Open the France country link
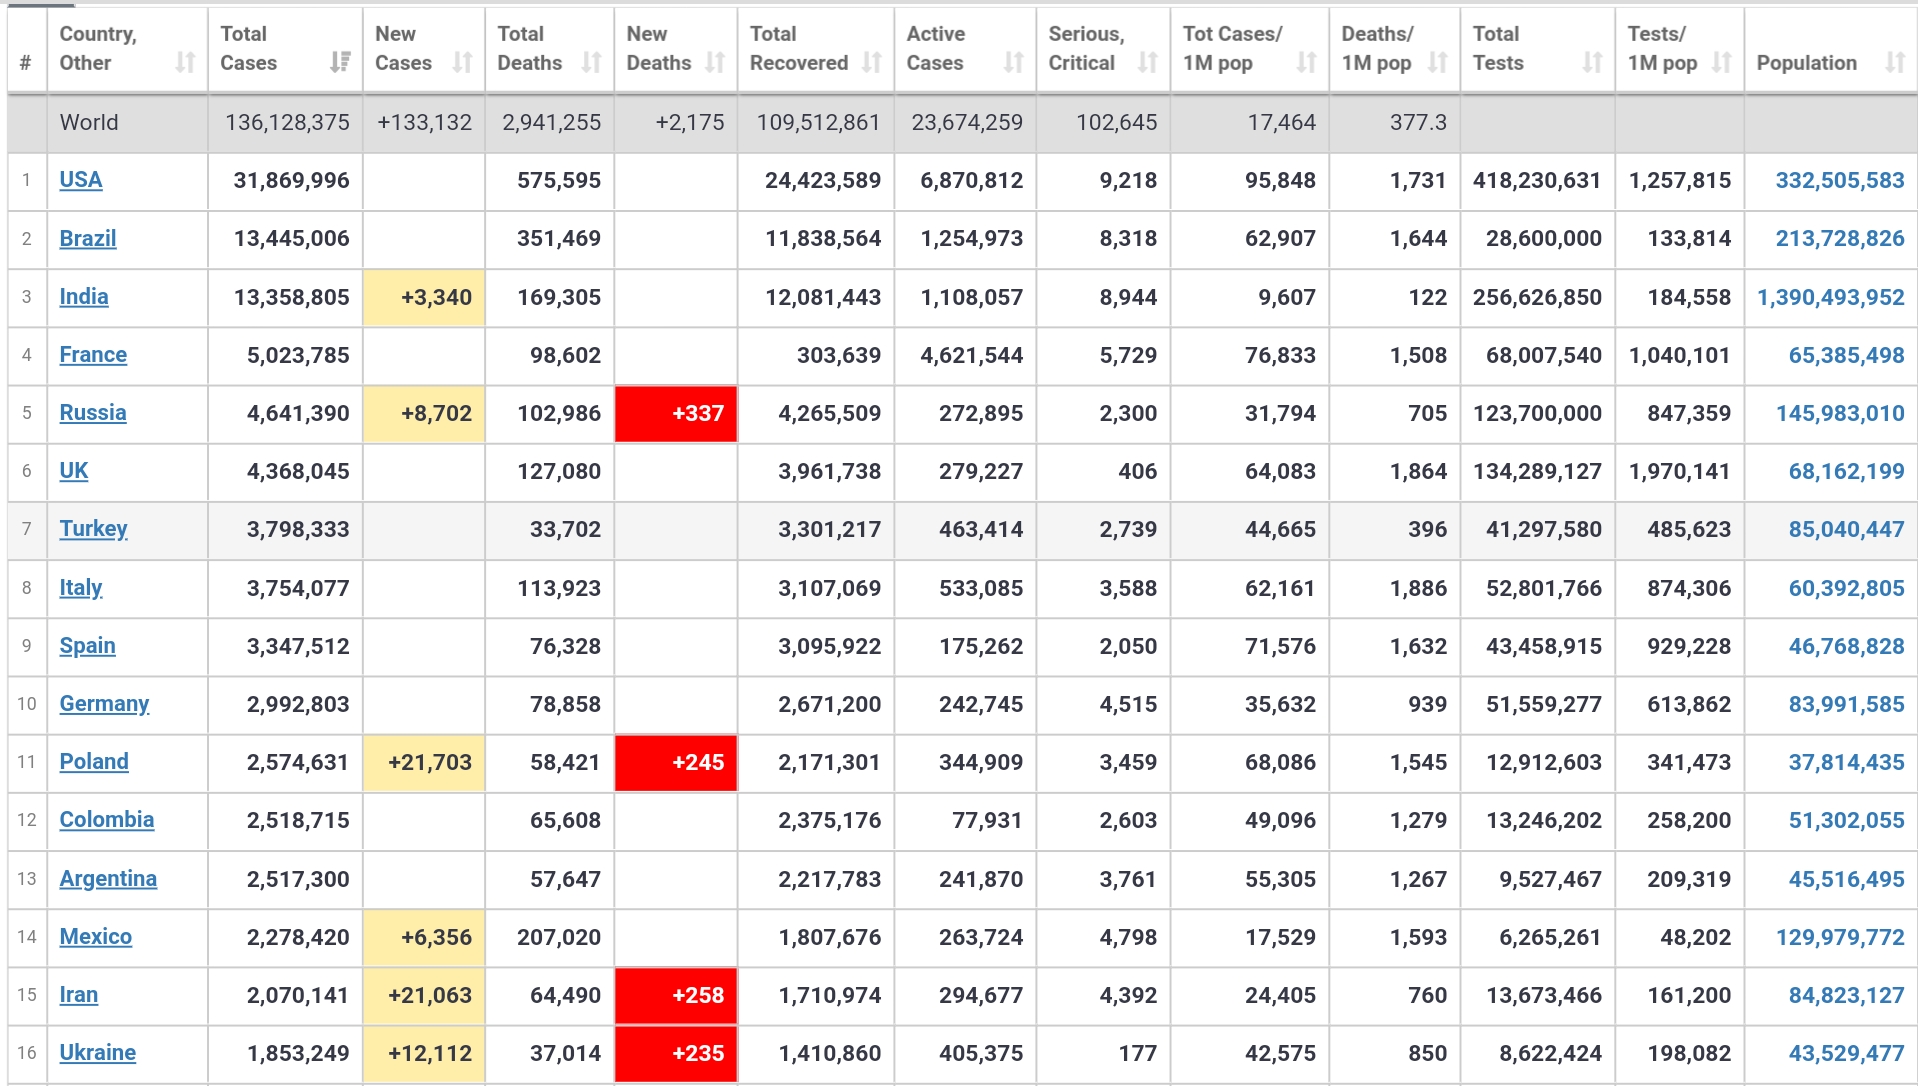1918x1086 pixels. 93,355
